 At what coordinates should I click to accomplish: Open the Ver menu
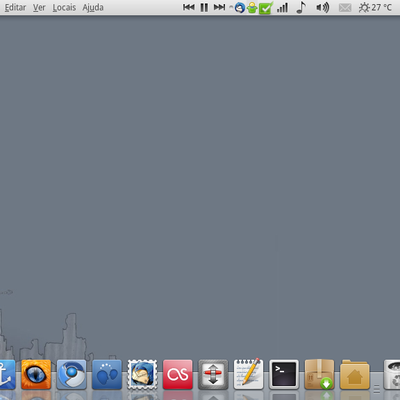point(39,7)
